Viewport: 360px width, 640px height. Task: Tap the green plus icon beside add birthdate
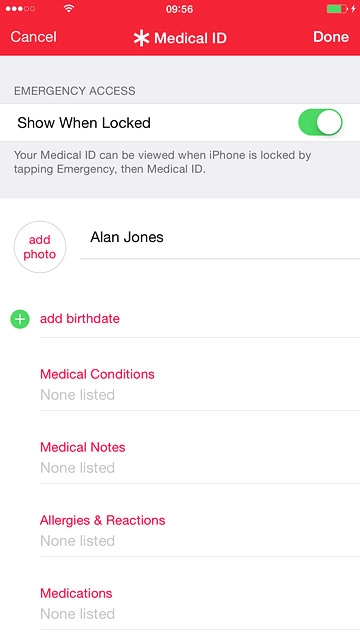[x=20, y=319]
